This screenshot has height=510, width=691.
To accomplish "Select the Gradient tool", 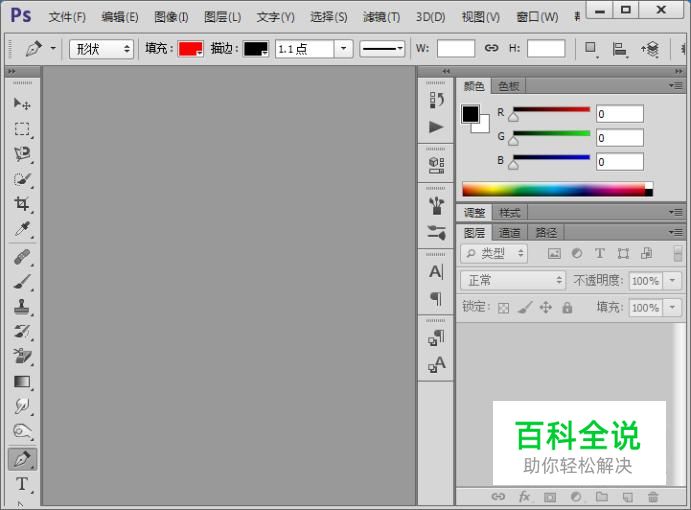I will tap(22, 381).
